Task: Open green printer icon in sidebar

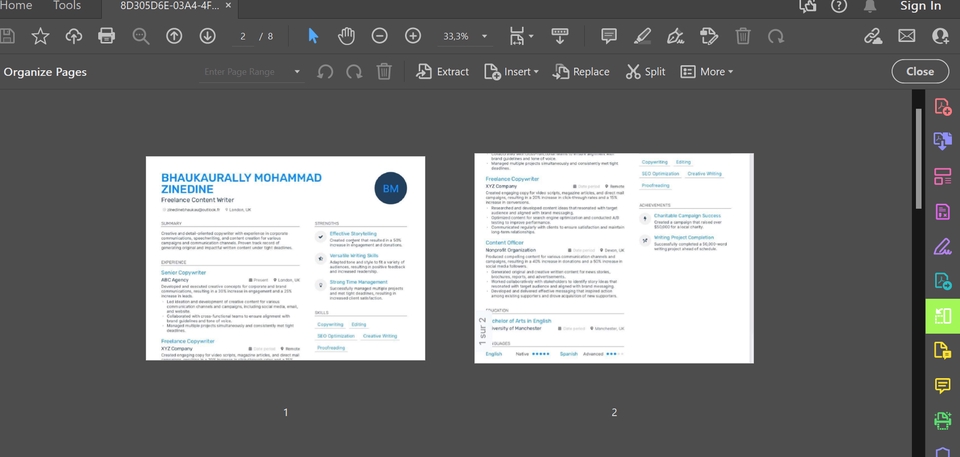Action: [x=942, y=420]
